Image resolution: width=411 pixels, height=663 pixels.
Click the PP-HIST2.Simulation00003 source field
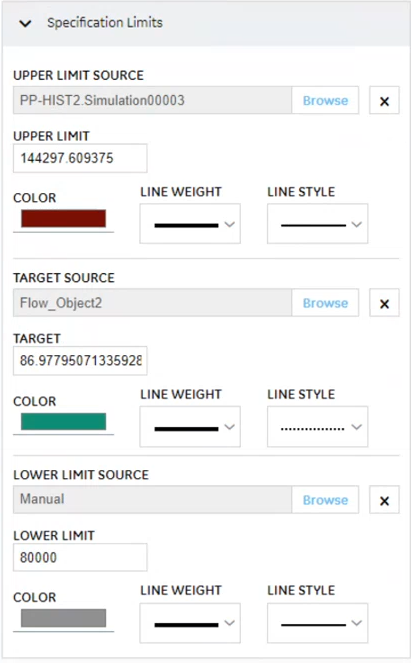pyautogui.click(x=152, y=101)
